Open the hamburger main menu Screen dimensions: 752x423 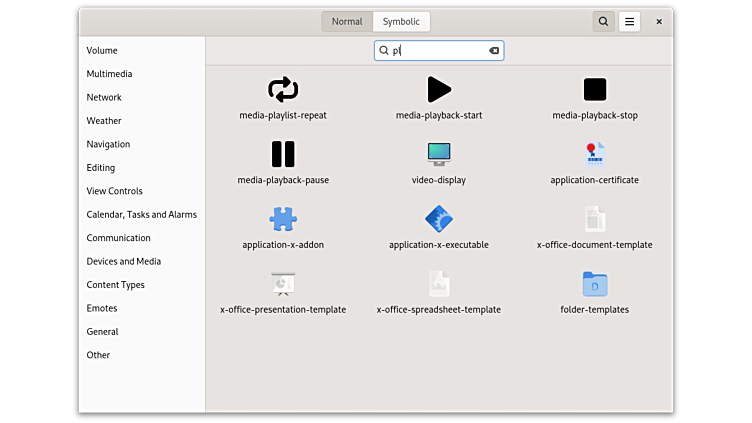(x=629, y=21)
